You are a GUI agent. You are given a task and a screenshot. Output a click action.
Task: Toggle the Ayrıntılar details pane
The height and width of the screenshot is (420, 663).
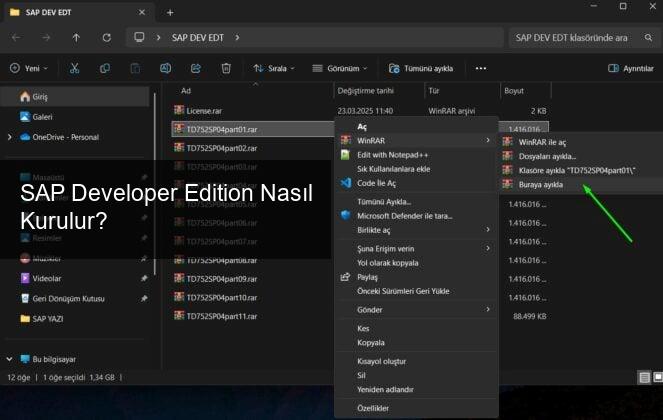(x=630, y=68)
